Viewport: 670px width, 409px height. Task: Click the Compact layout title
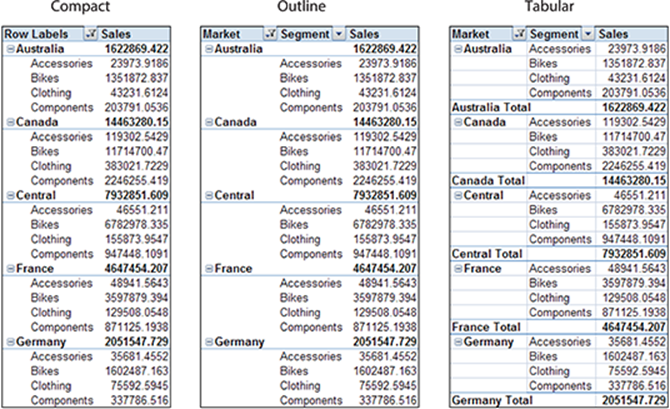point(80,6)
